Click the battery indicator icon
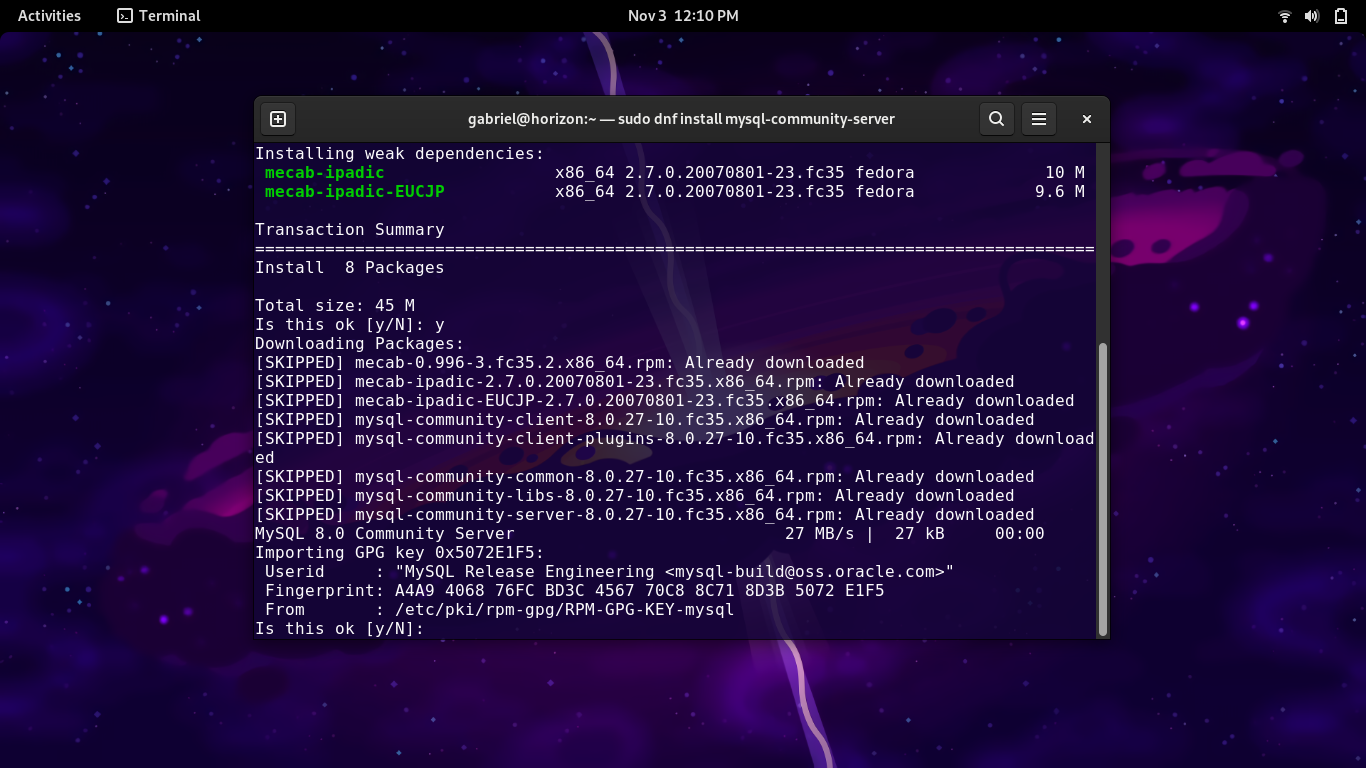Screen dimensions: 1366x768 pos(1339,16)
